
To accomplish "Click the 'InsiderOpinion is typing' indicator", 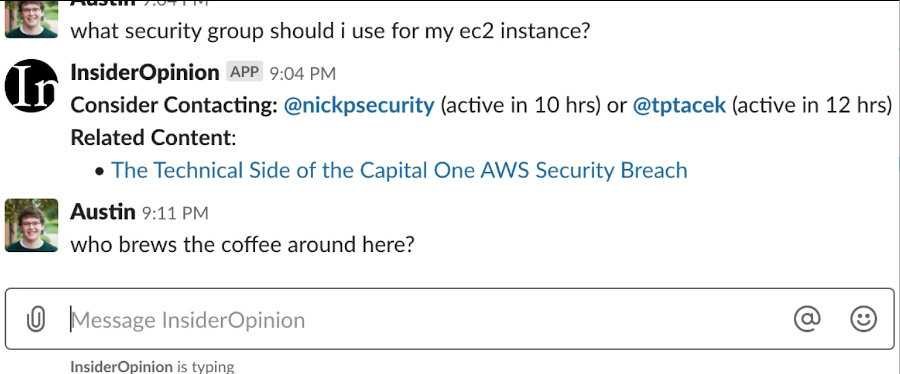I will click(152, 367).
